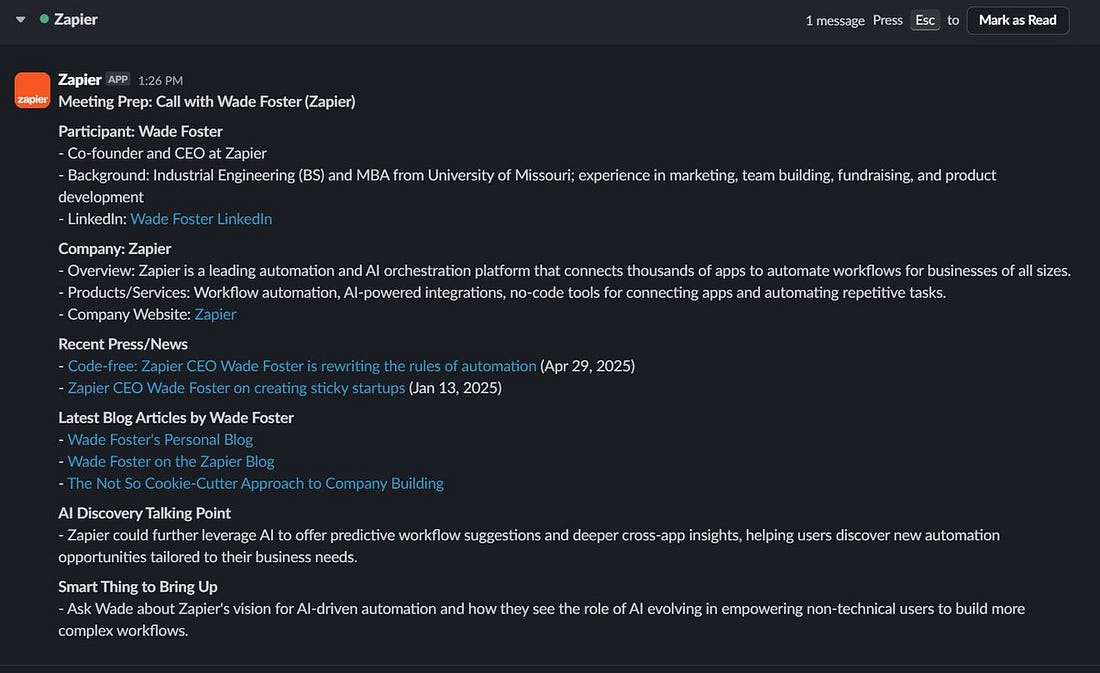Open the Zapier company website link

tap(215, 314)
